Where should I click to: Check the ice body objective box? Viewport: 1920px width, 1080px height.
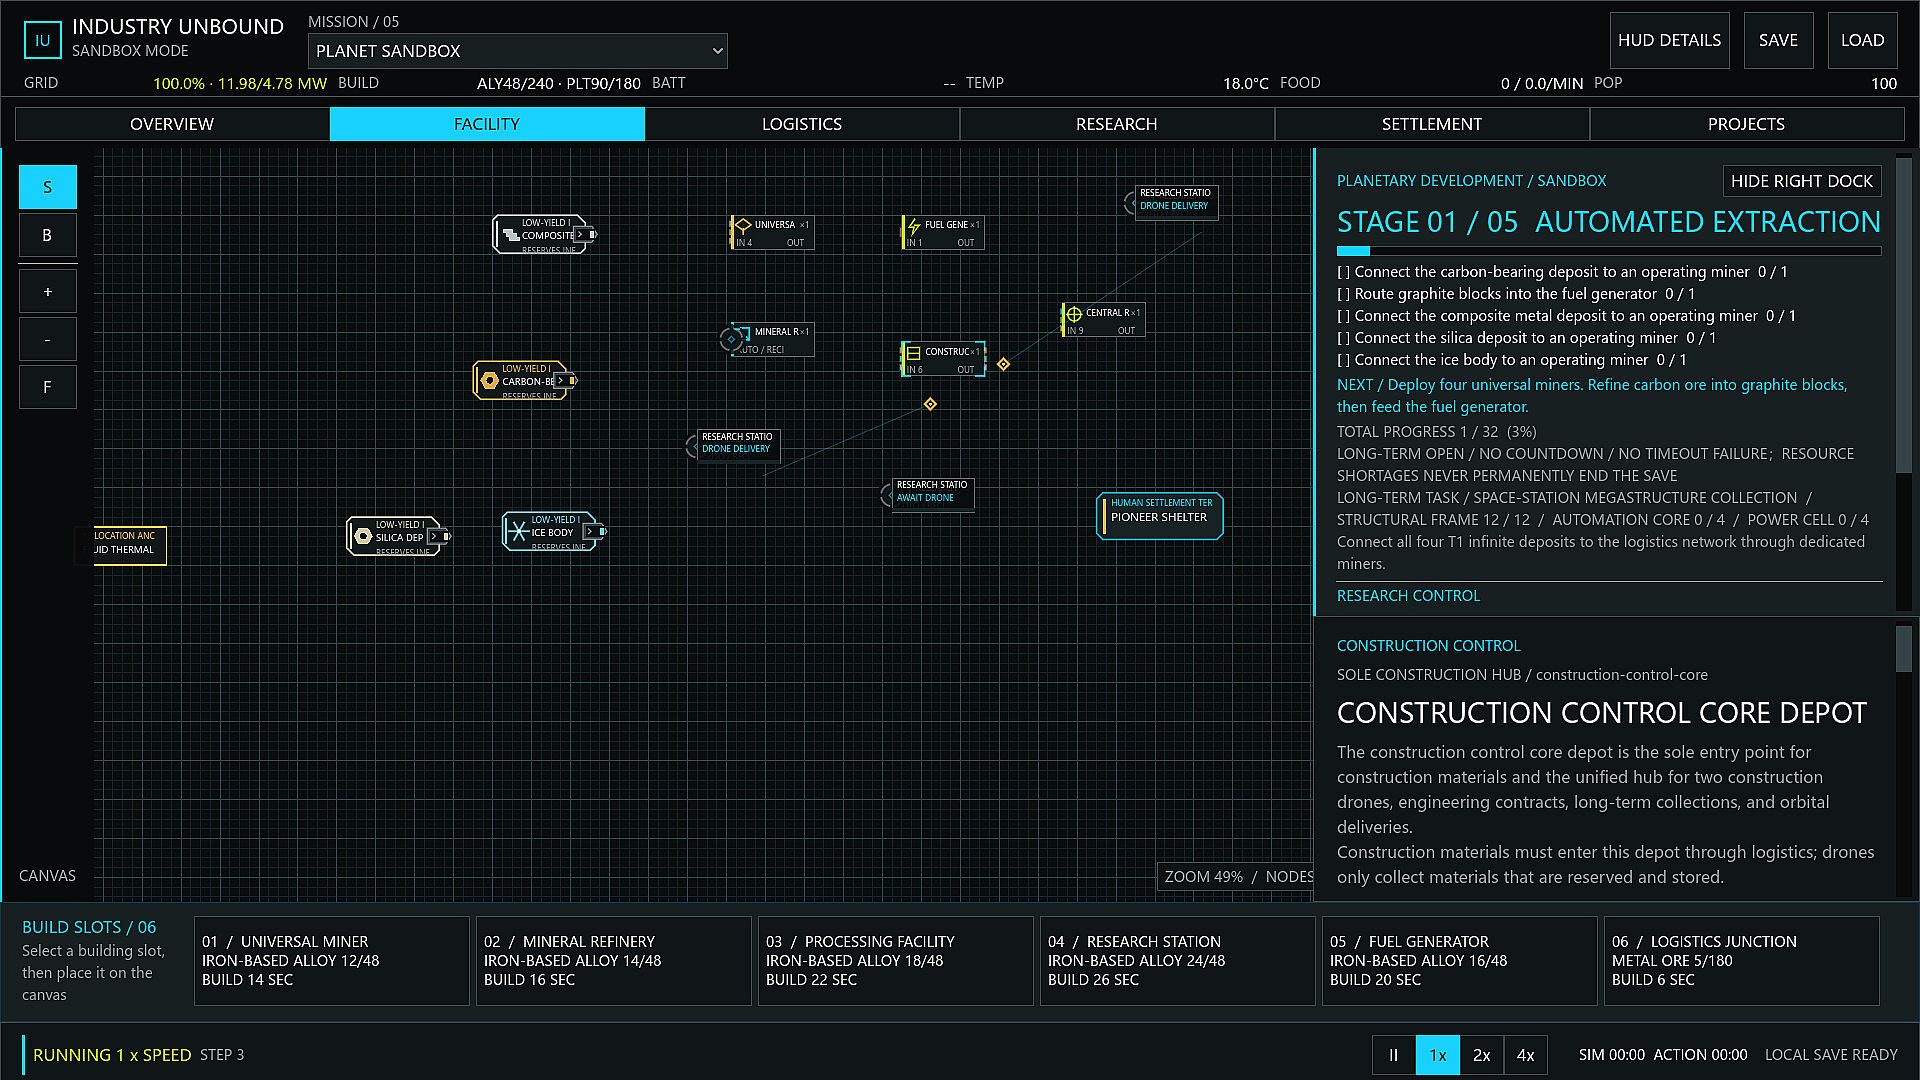[x=1343, y=360]
